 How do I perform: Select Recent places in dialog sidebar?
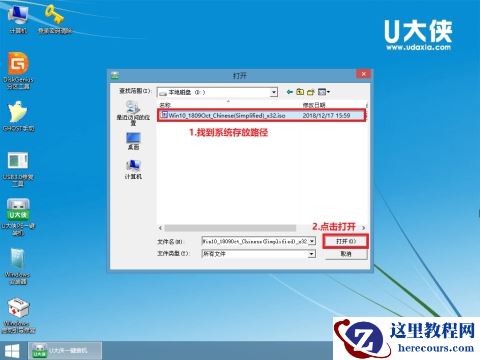point(133,113)
